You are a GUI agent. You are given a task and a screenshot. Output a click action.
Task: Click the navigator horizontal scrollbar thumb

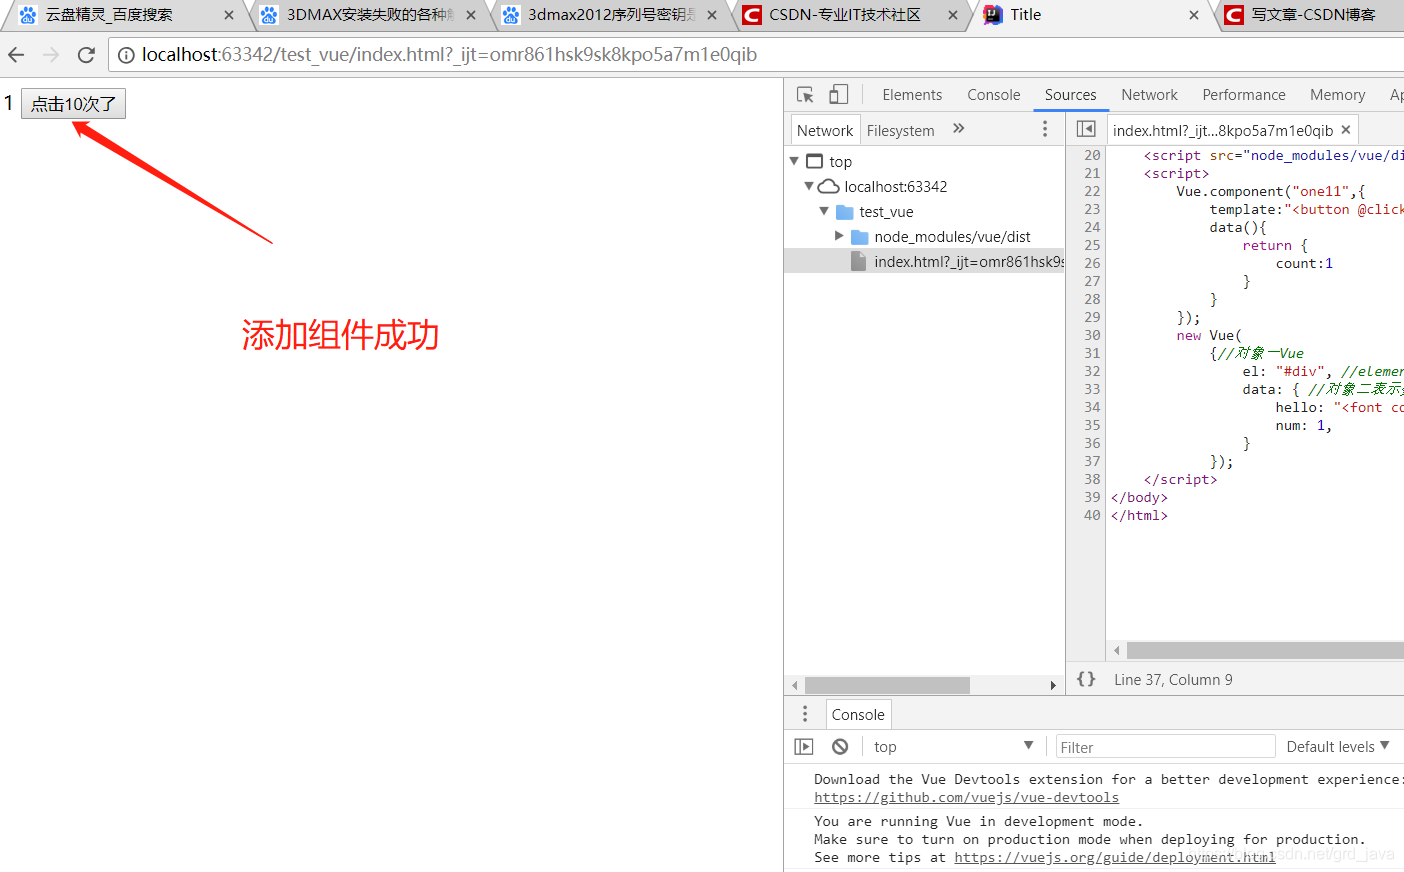click(887, 685)
